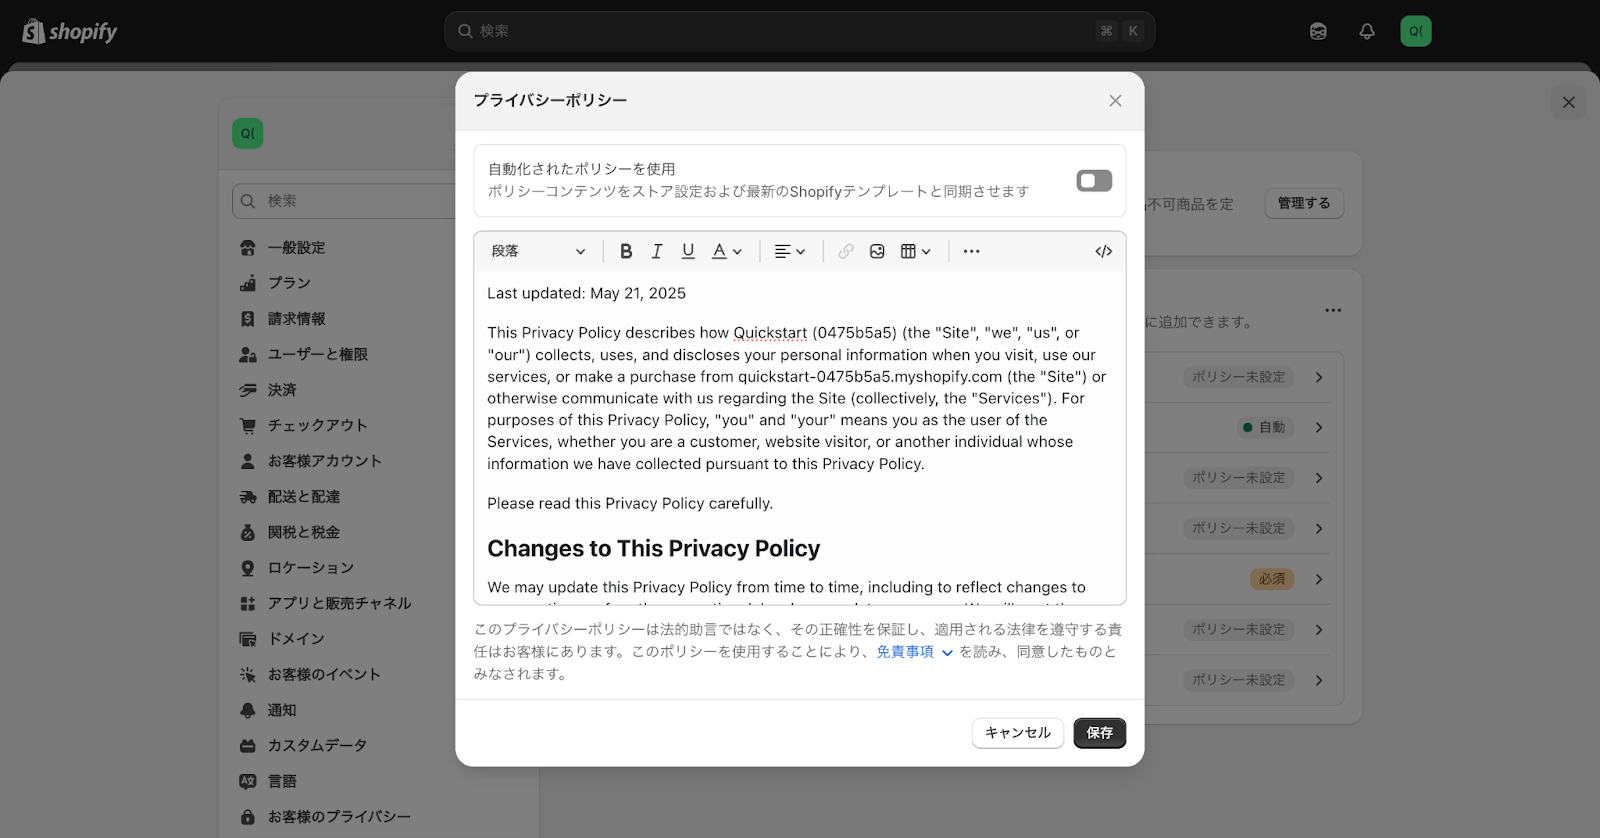Open the 段落 paragraph style dropdown

(538, 251)
